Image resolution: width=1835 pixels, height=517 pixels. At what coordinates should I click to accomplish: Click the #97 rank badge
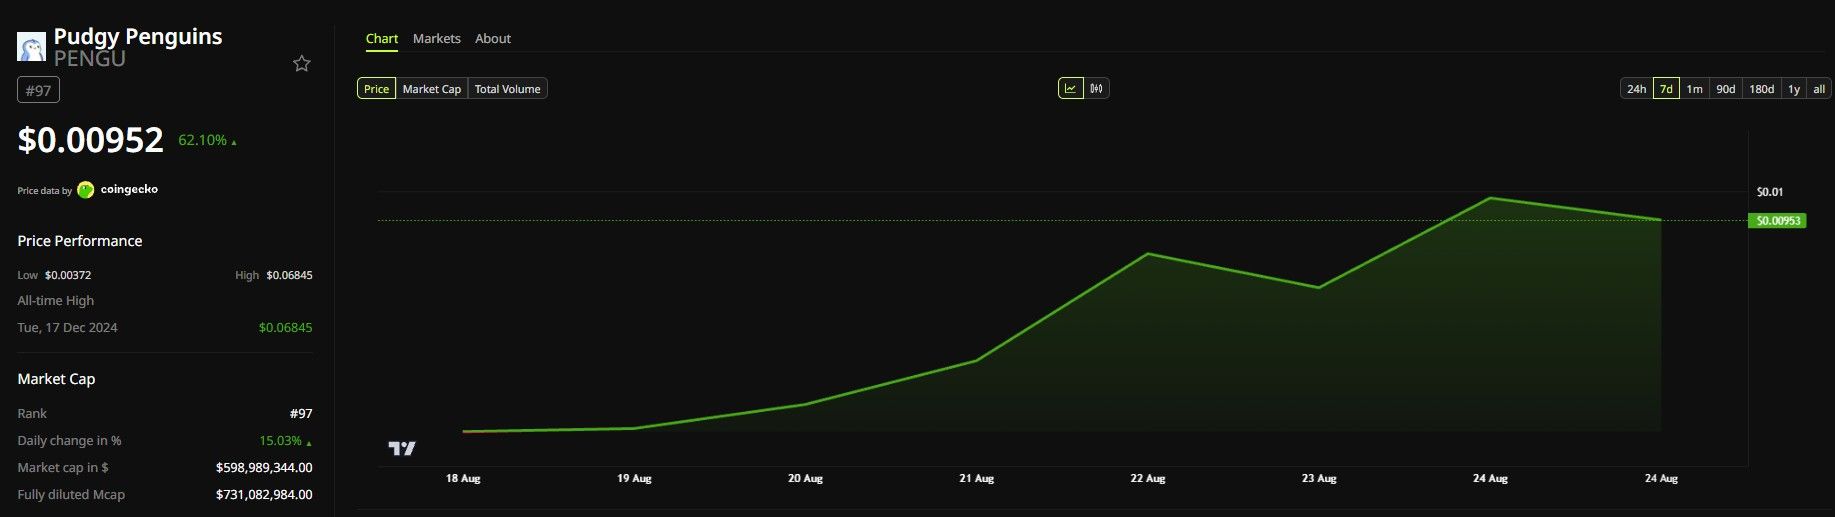[39, 91]
